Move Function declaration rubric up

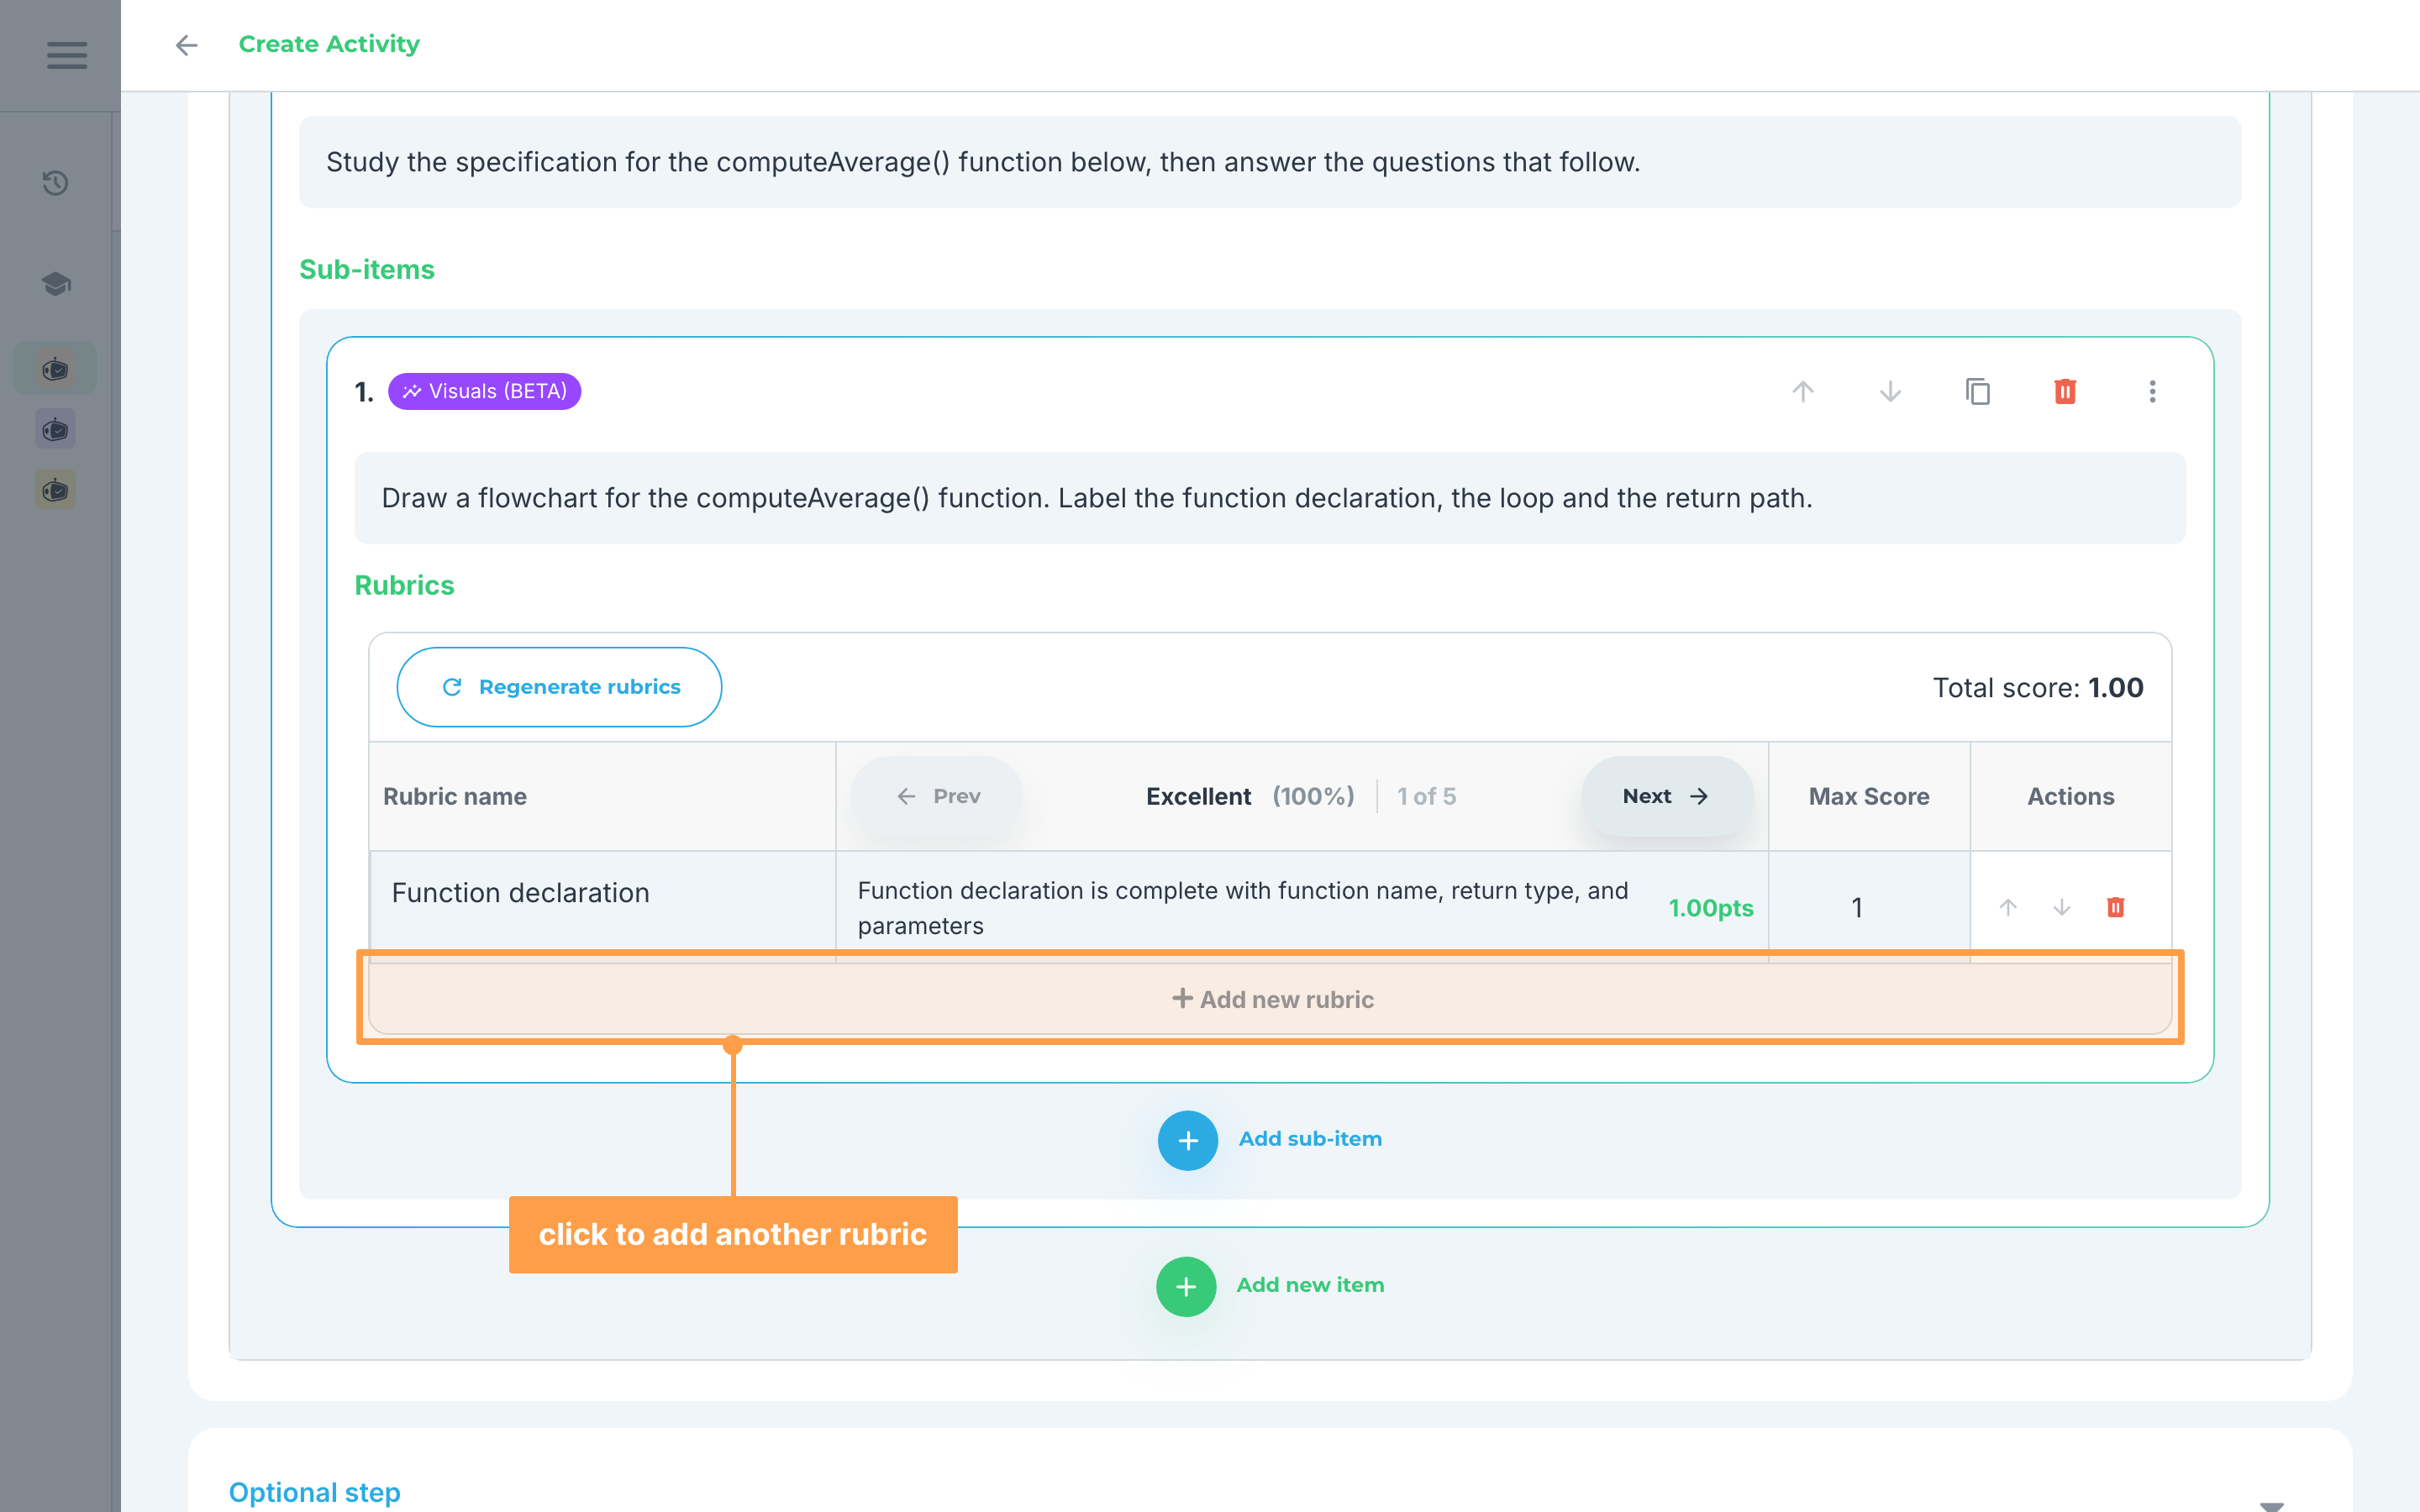[2008, 907]
